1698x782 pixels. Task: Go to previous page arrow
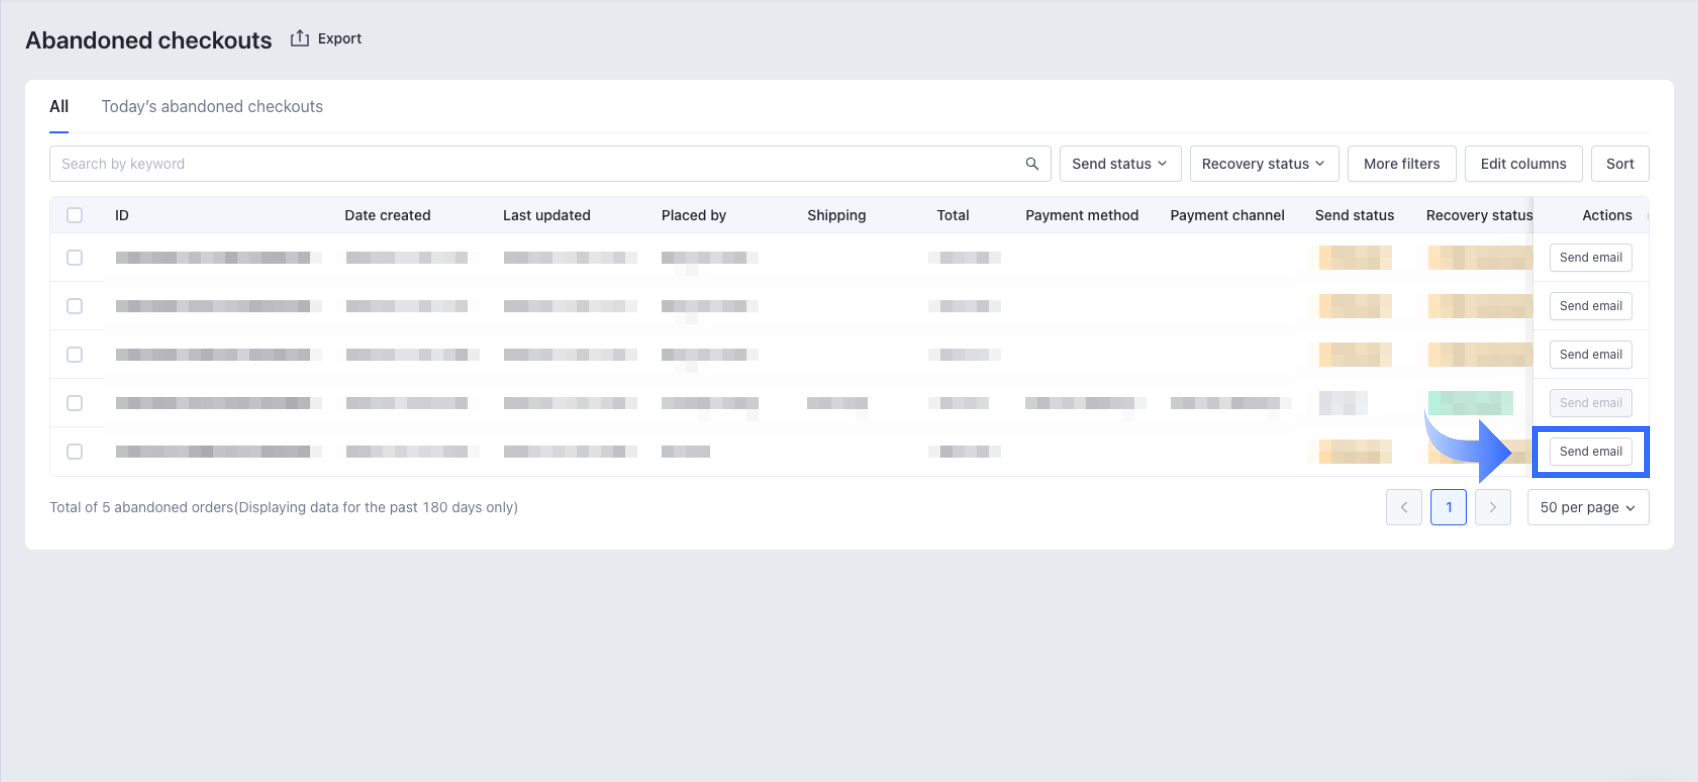point(1404,508)
